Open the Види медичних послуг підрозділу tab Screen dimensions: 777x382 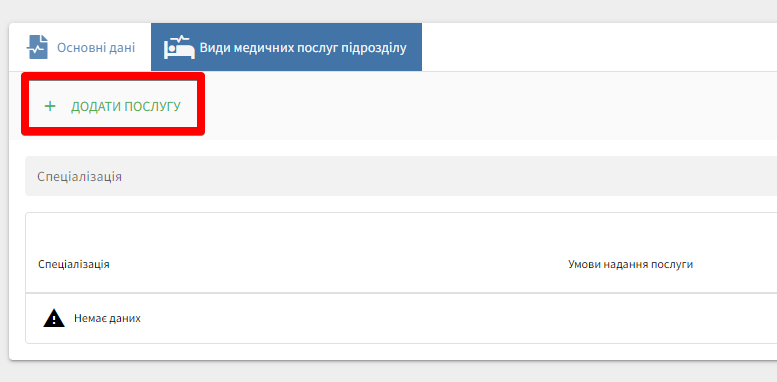[x=286, y=47]
